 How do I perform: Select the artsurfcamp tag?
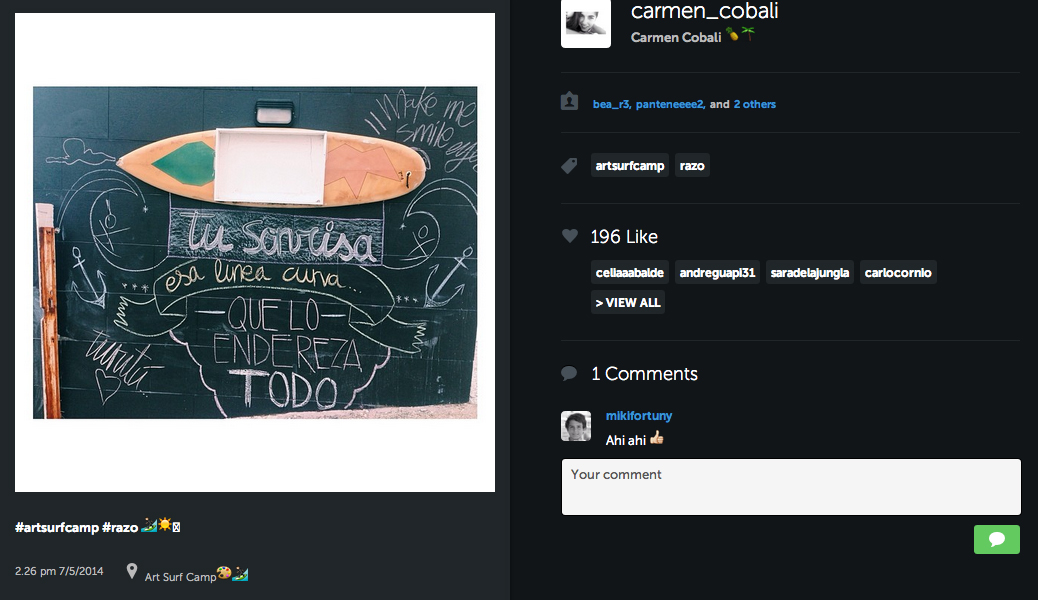point(630,166)
